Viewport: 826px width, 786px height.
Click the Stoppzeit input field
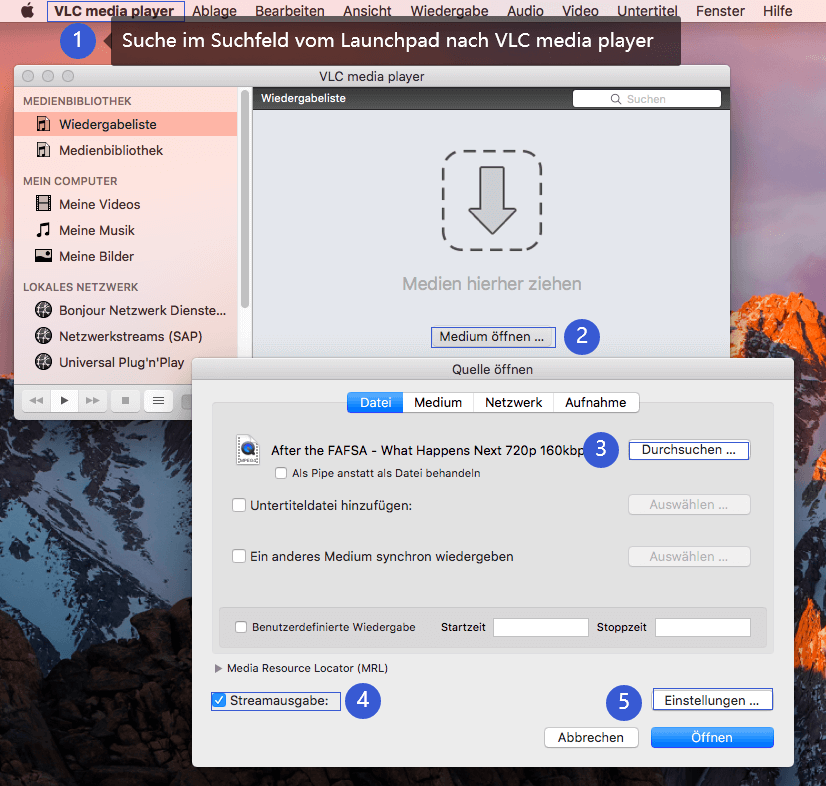click(703, 627)
